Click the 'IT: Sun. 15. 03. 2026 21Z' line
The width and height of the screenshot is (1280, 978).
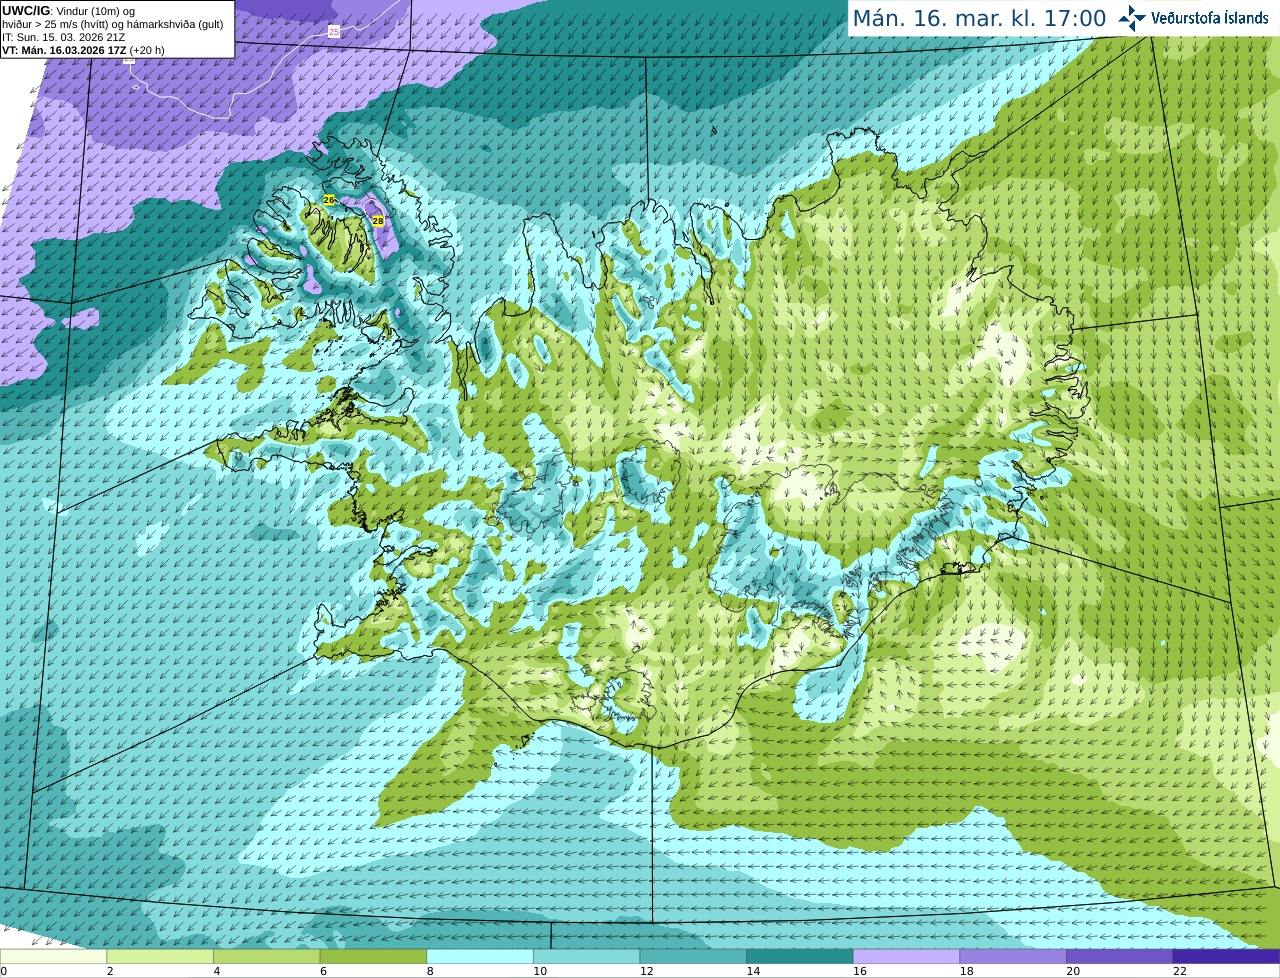63,37
